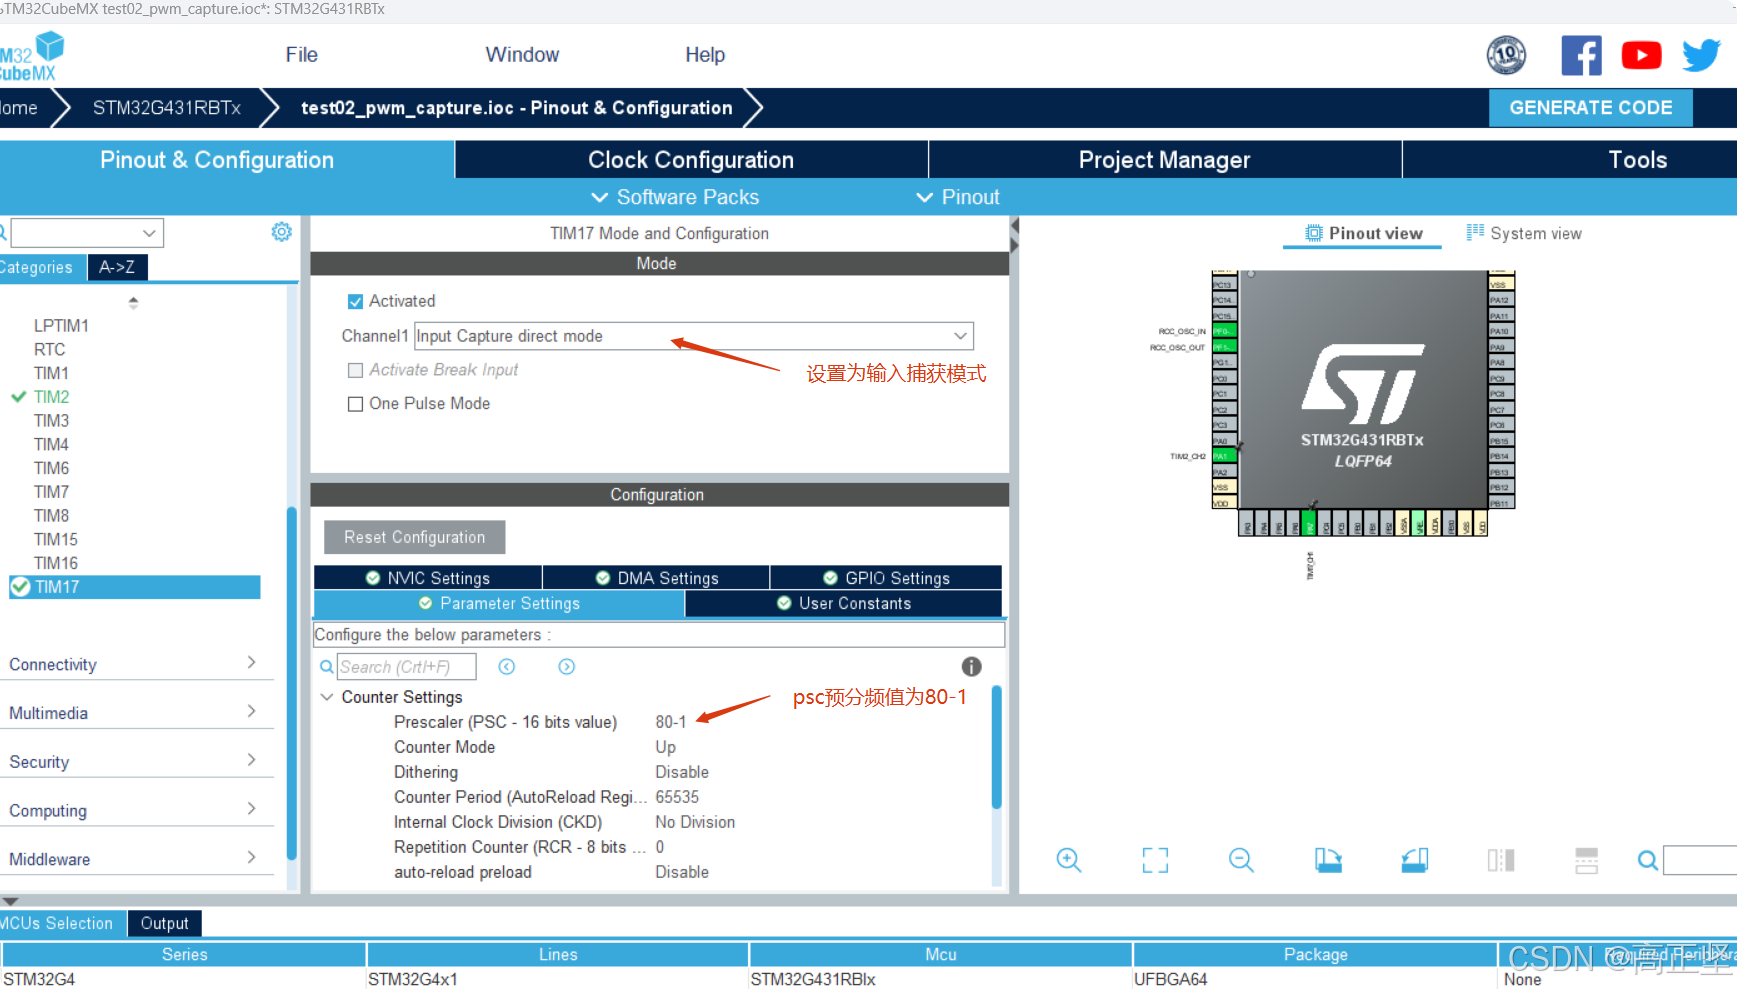Expand the Software Packs menu

676,197
